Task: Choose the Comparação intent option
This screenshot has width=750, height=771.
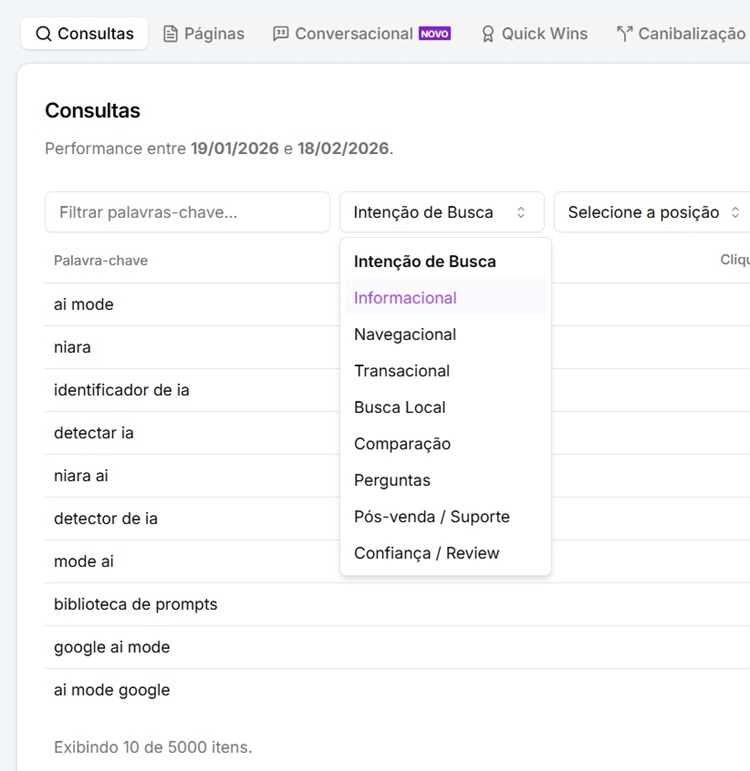Action: click(402, 444)
